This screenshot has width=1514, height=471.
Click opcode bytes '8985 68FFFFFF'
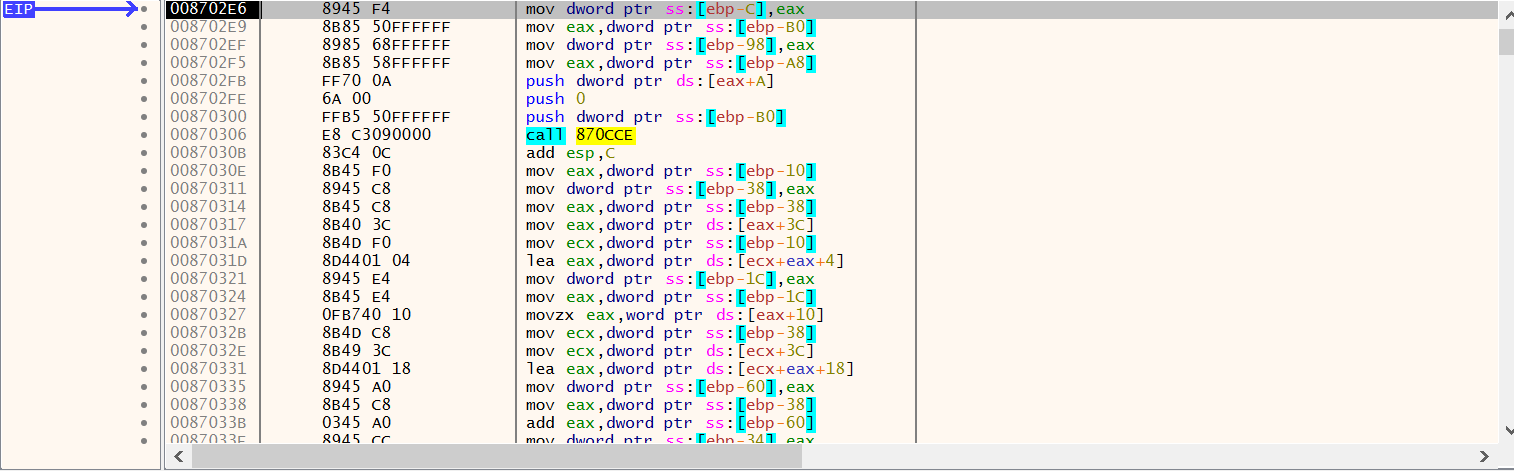[385, 45]
